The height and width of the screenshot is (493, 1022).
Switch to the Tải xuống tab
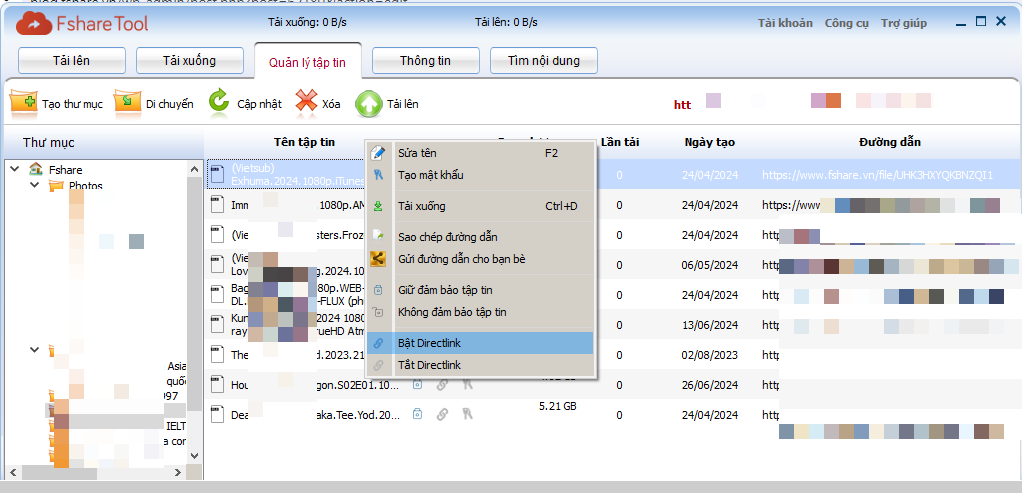189,61
